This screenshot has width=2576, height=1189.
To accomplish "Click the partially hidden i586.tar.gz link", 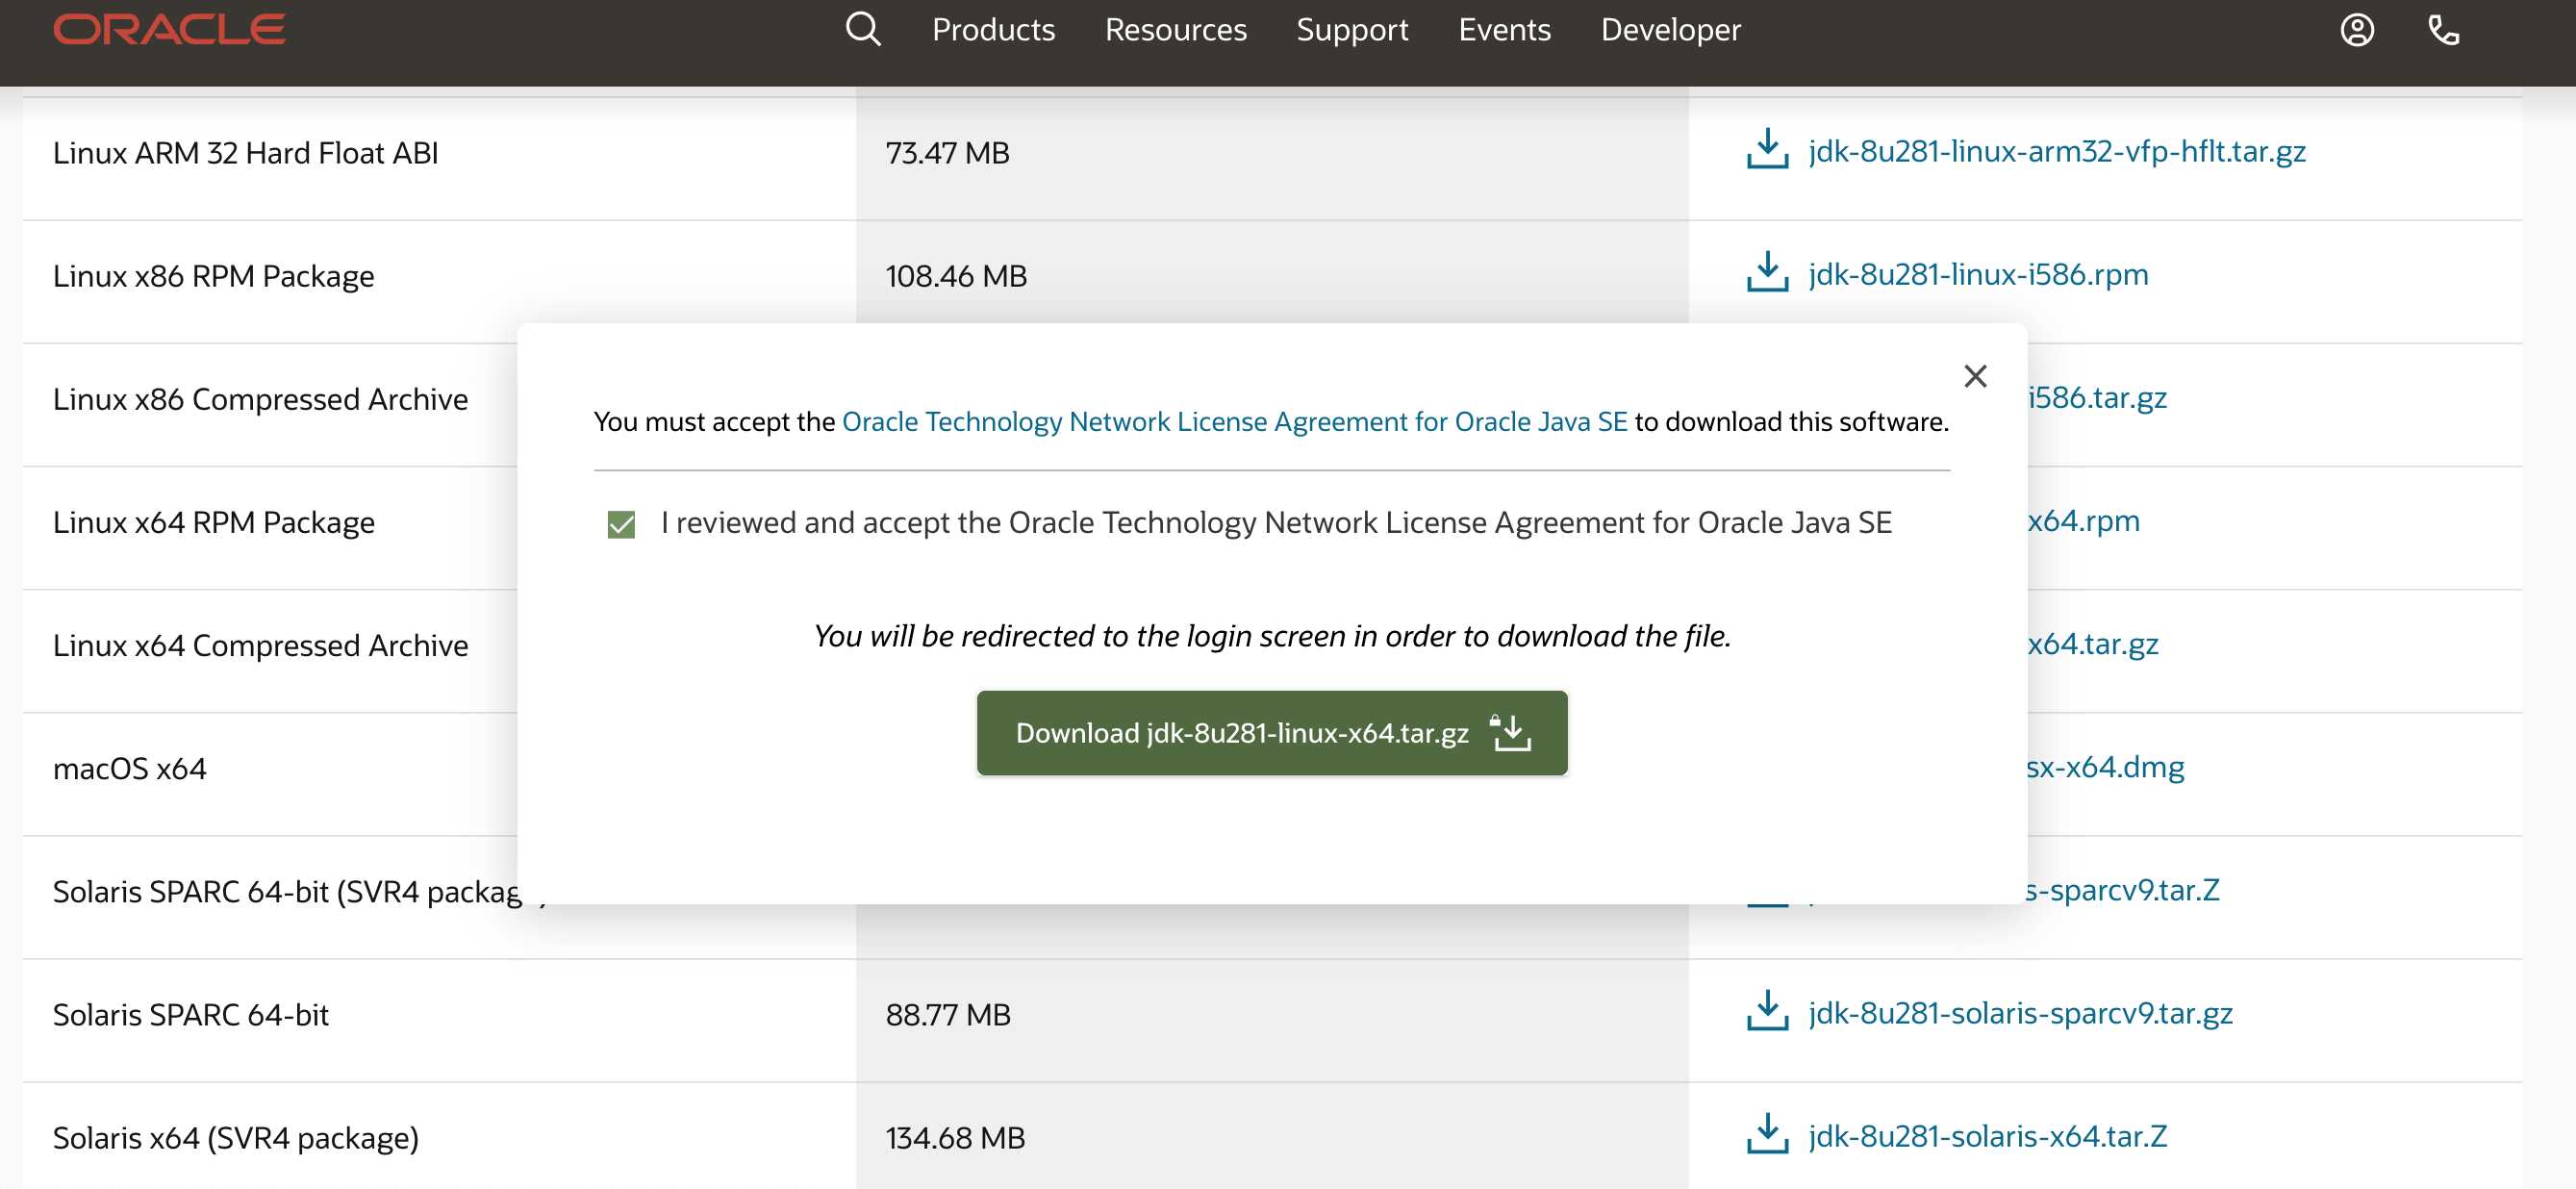I will pos(2097,397).
